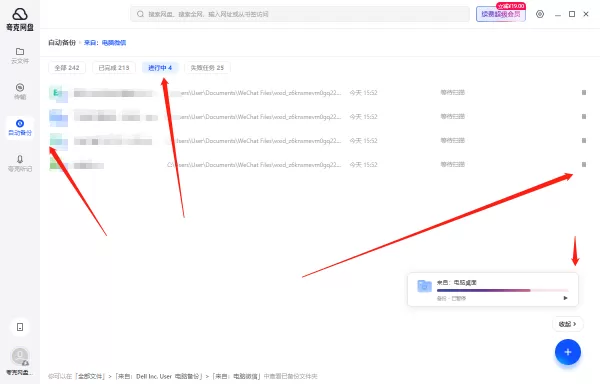This screenshot has width=600, height=384.
Task: Click the search magnifier icon
Action: click(140, 14)
